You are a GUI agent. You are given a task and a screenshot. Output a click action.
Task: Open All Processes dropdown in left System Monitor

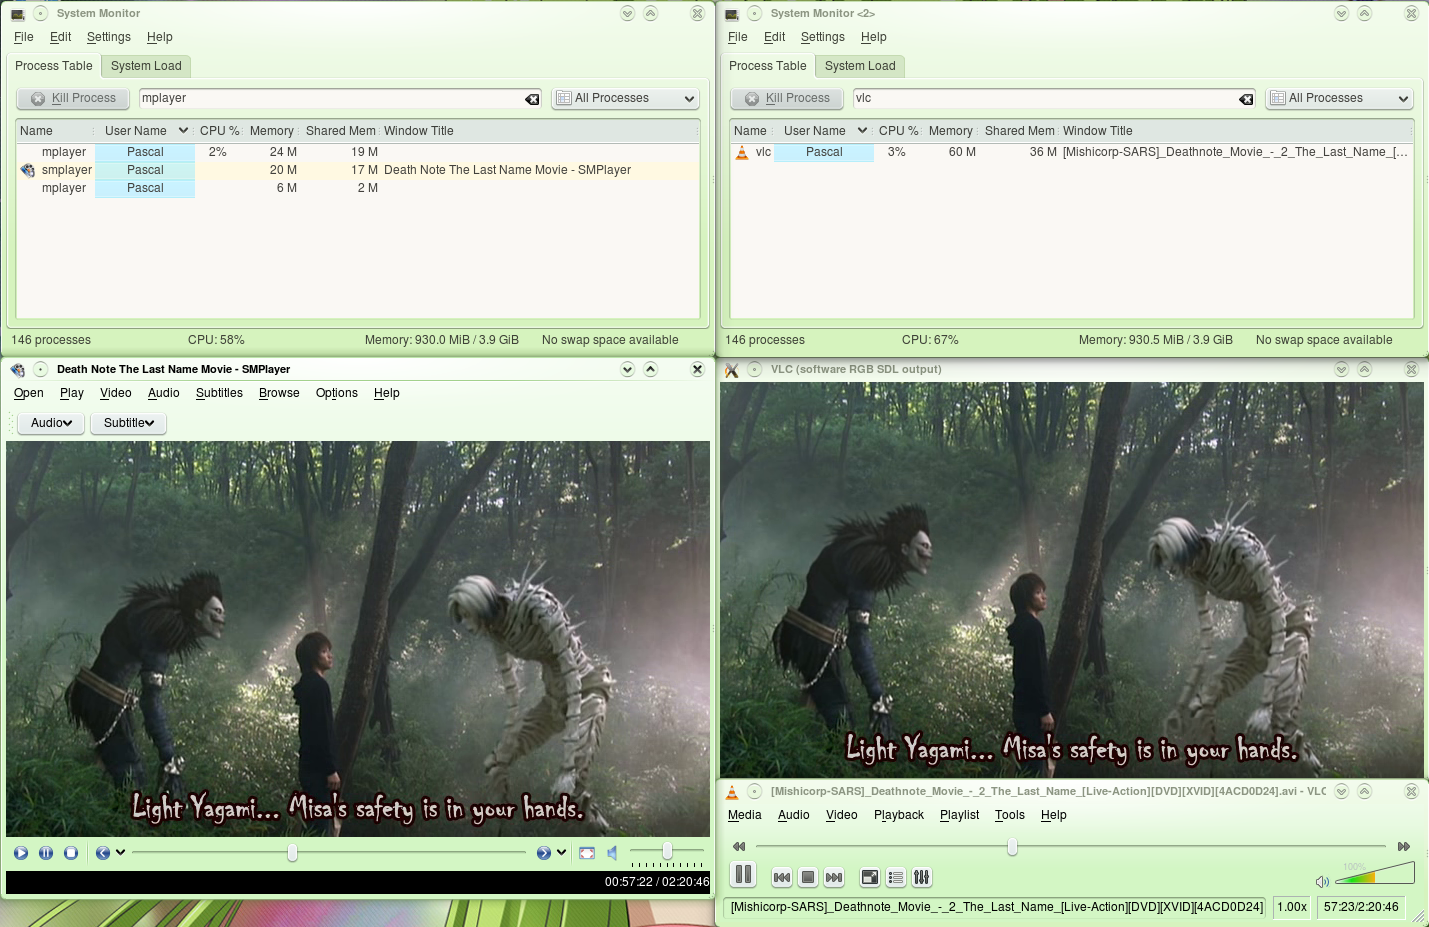(x=625, y=98)
